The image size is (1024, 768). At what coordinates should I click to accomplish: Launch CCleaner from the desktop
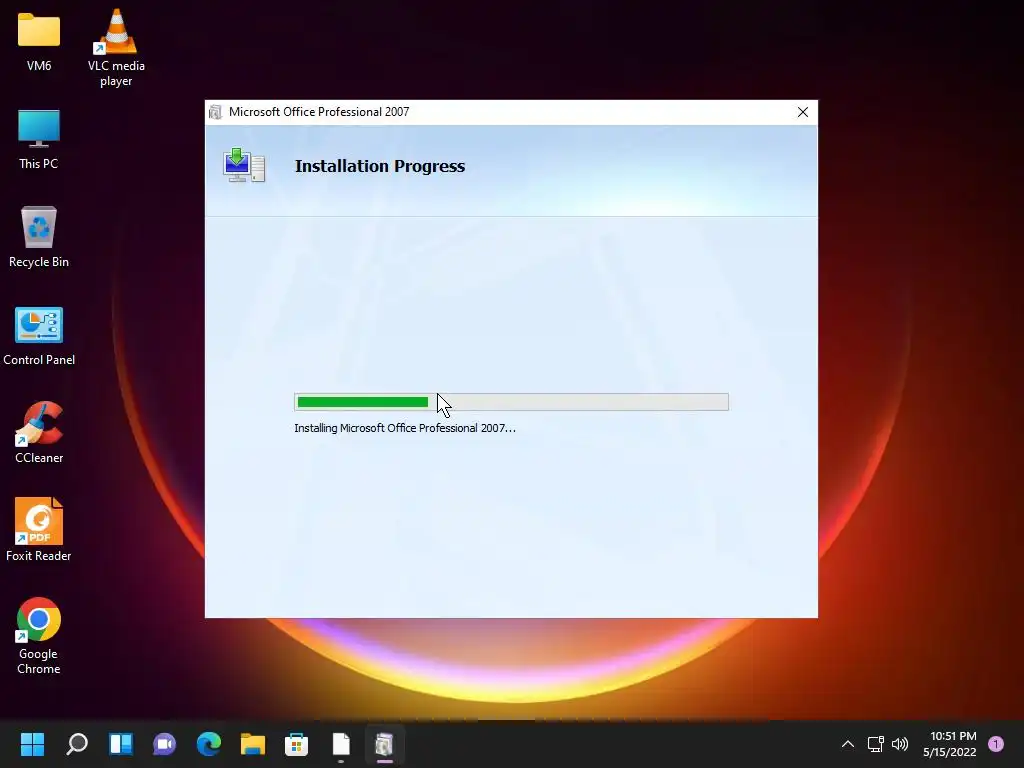(39, 433)
